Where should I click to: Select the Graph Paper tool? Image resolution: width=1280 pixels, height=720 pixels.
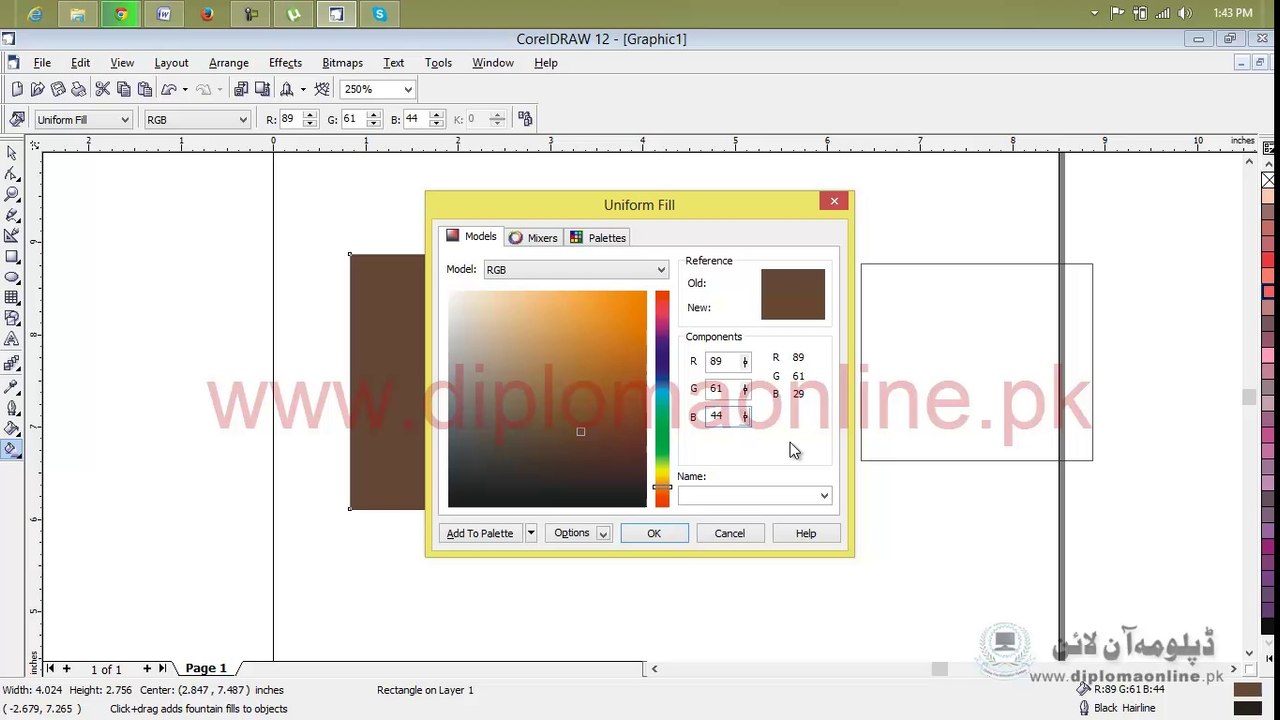click(x=12, y=298)
